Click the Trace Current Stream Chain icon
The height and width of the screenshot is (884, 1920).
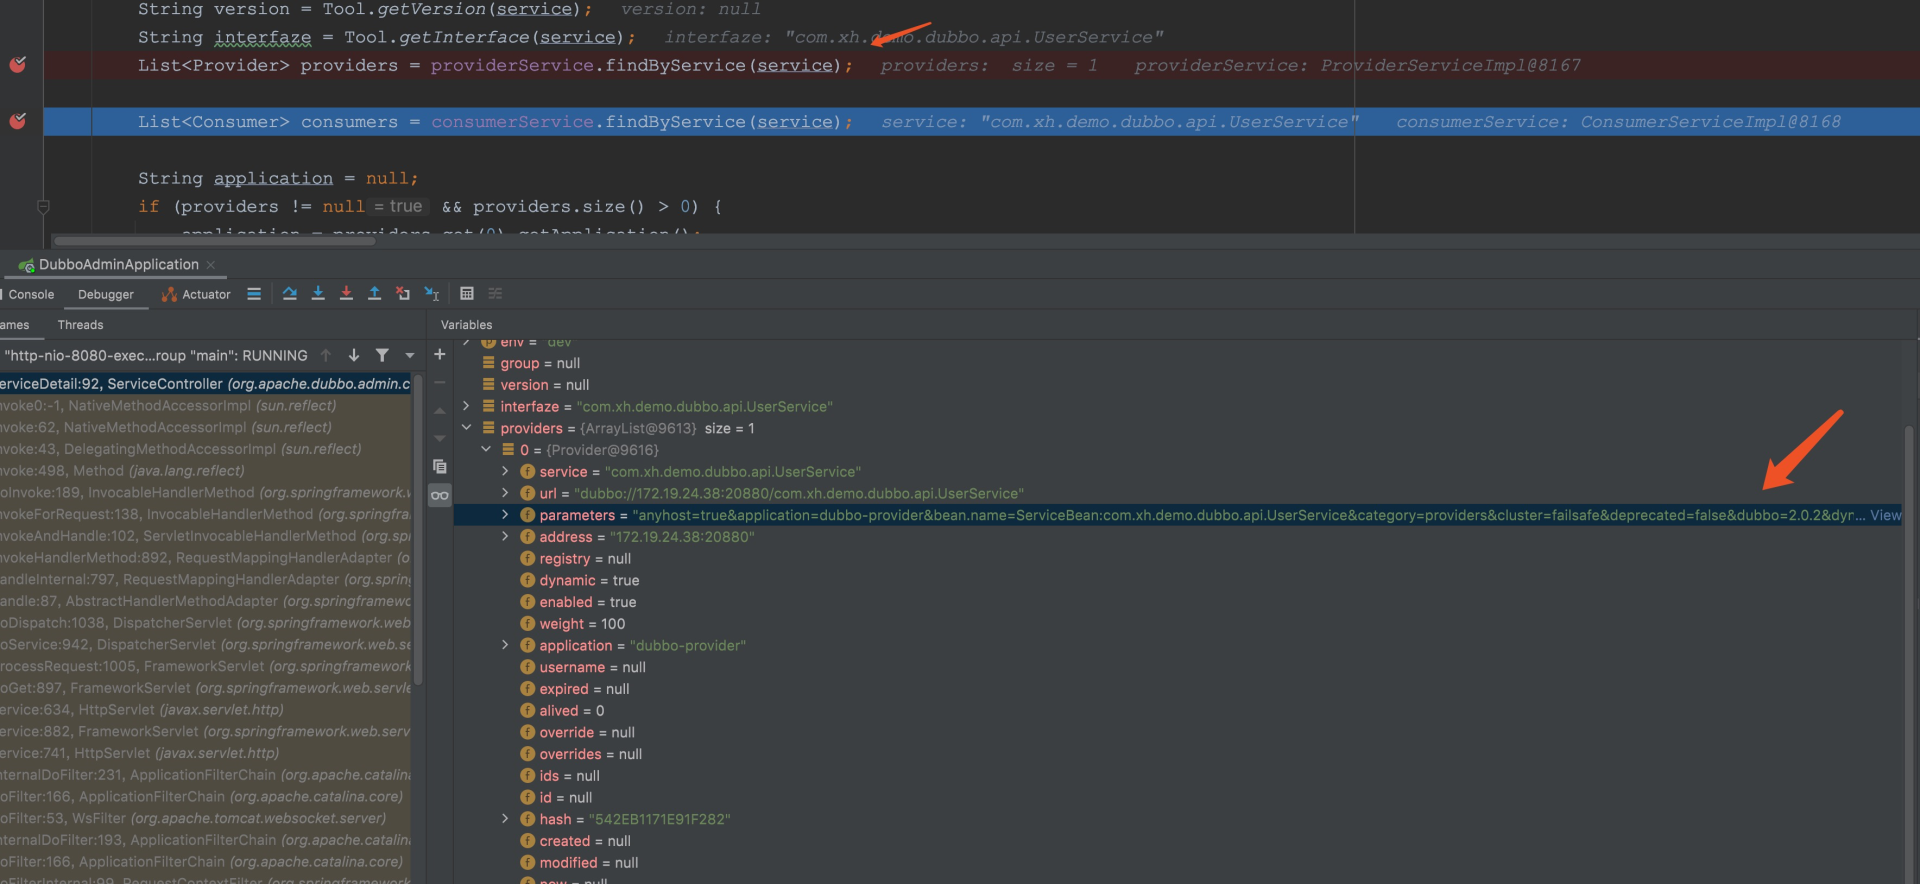coord(495,294)
